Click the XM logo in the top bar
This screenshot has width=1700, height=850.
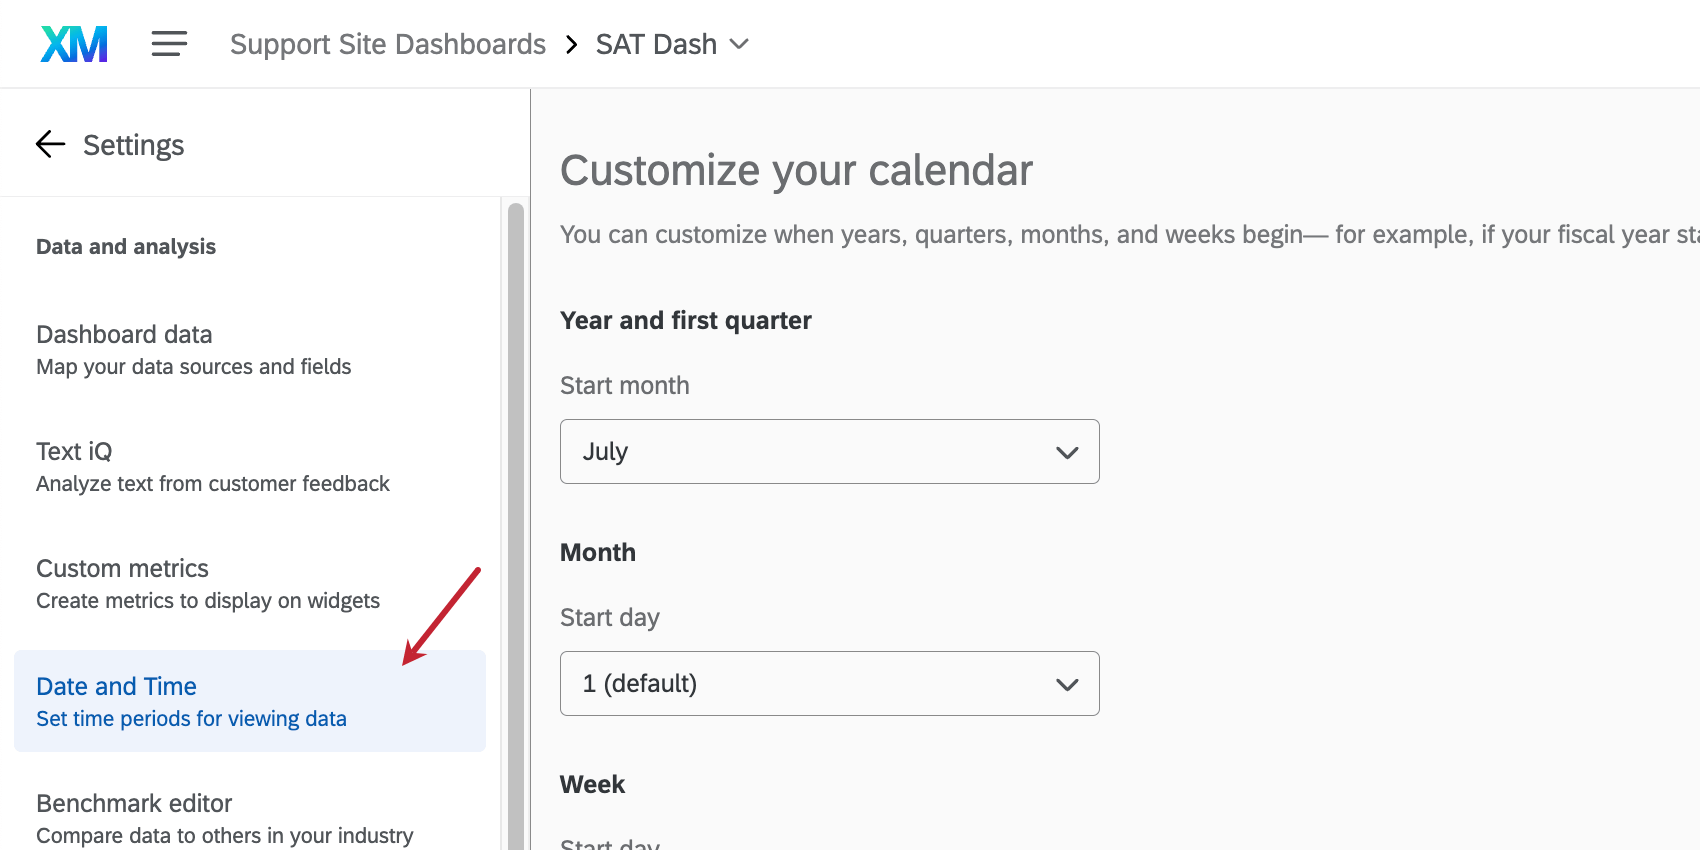[73, 43]
